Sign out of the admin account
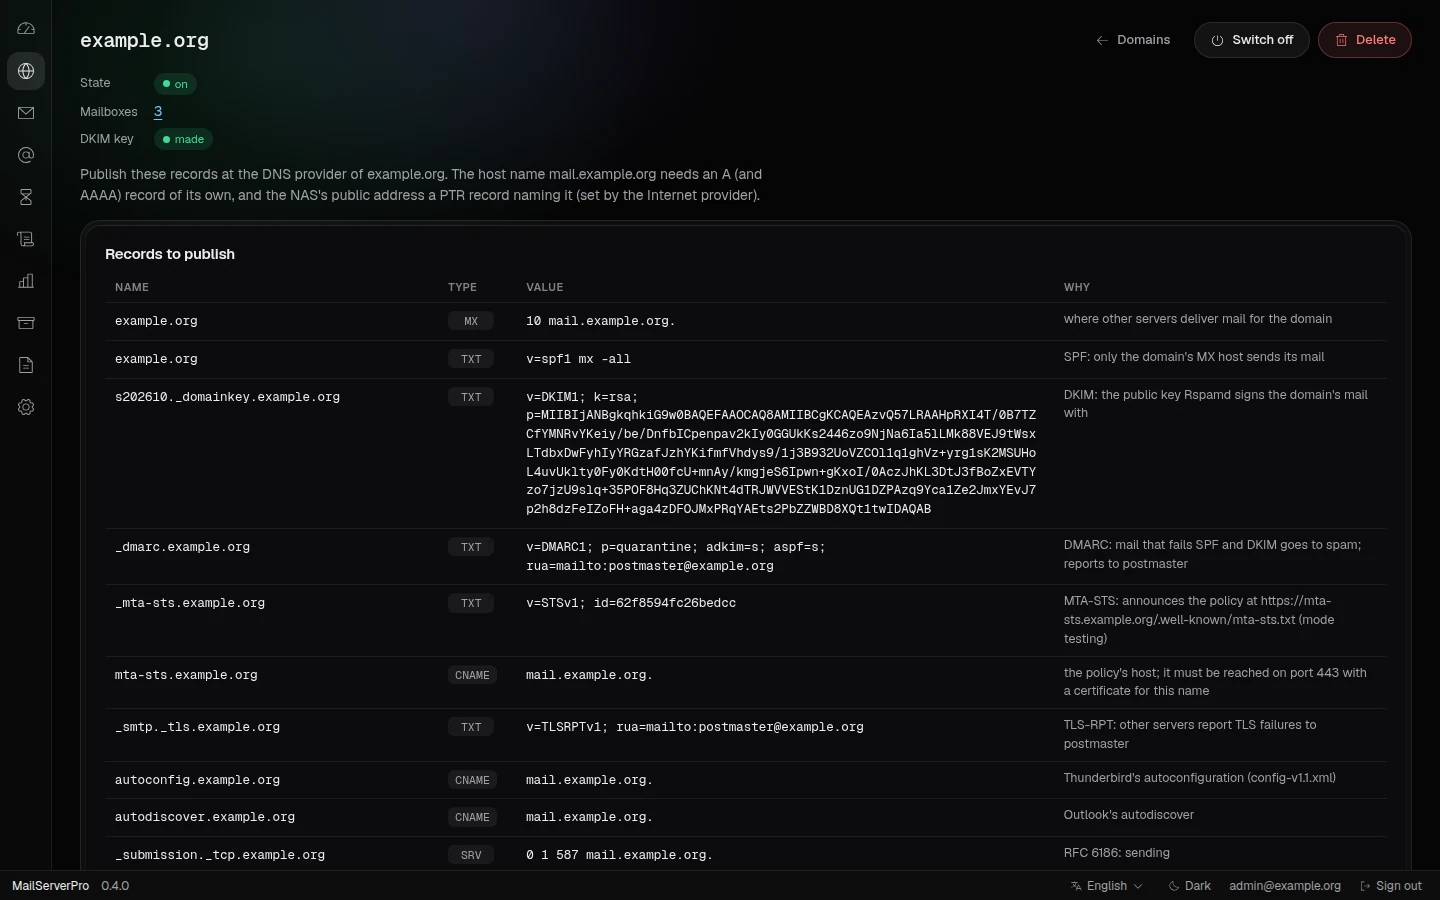This screenshot has height=900, width=1440. [x=1391, y=886]
